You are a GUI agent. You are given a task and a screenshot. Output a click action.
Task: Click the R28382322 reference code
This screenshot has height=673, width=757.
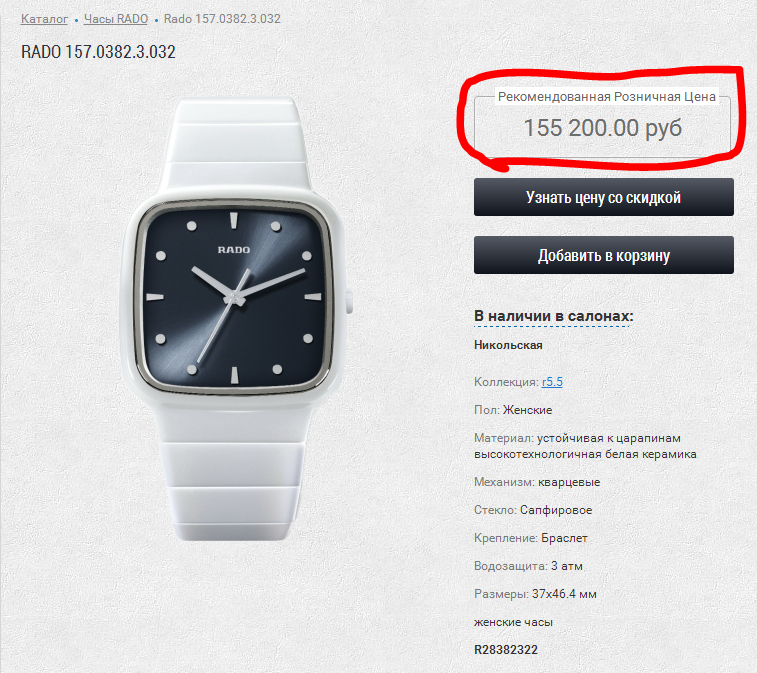(505, 650)
